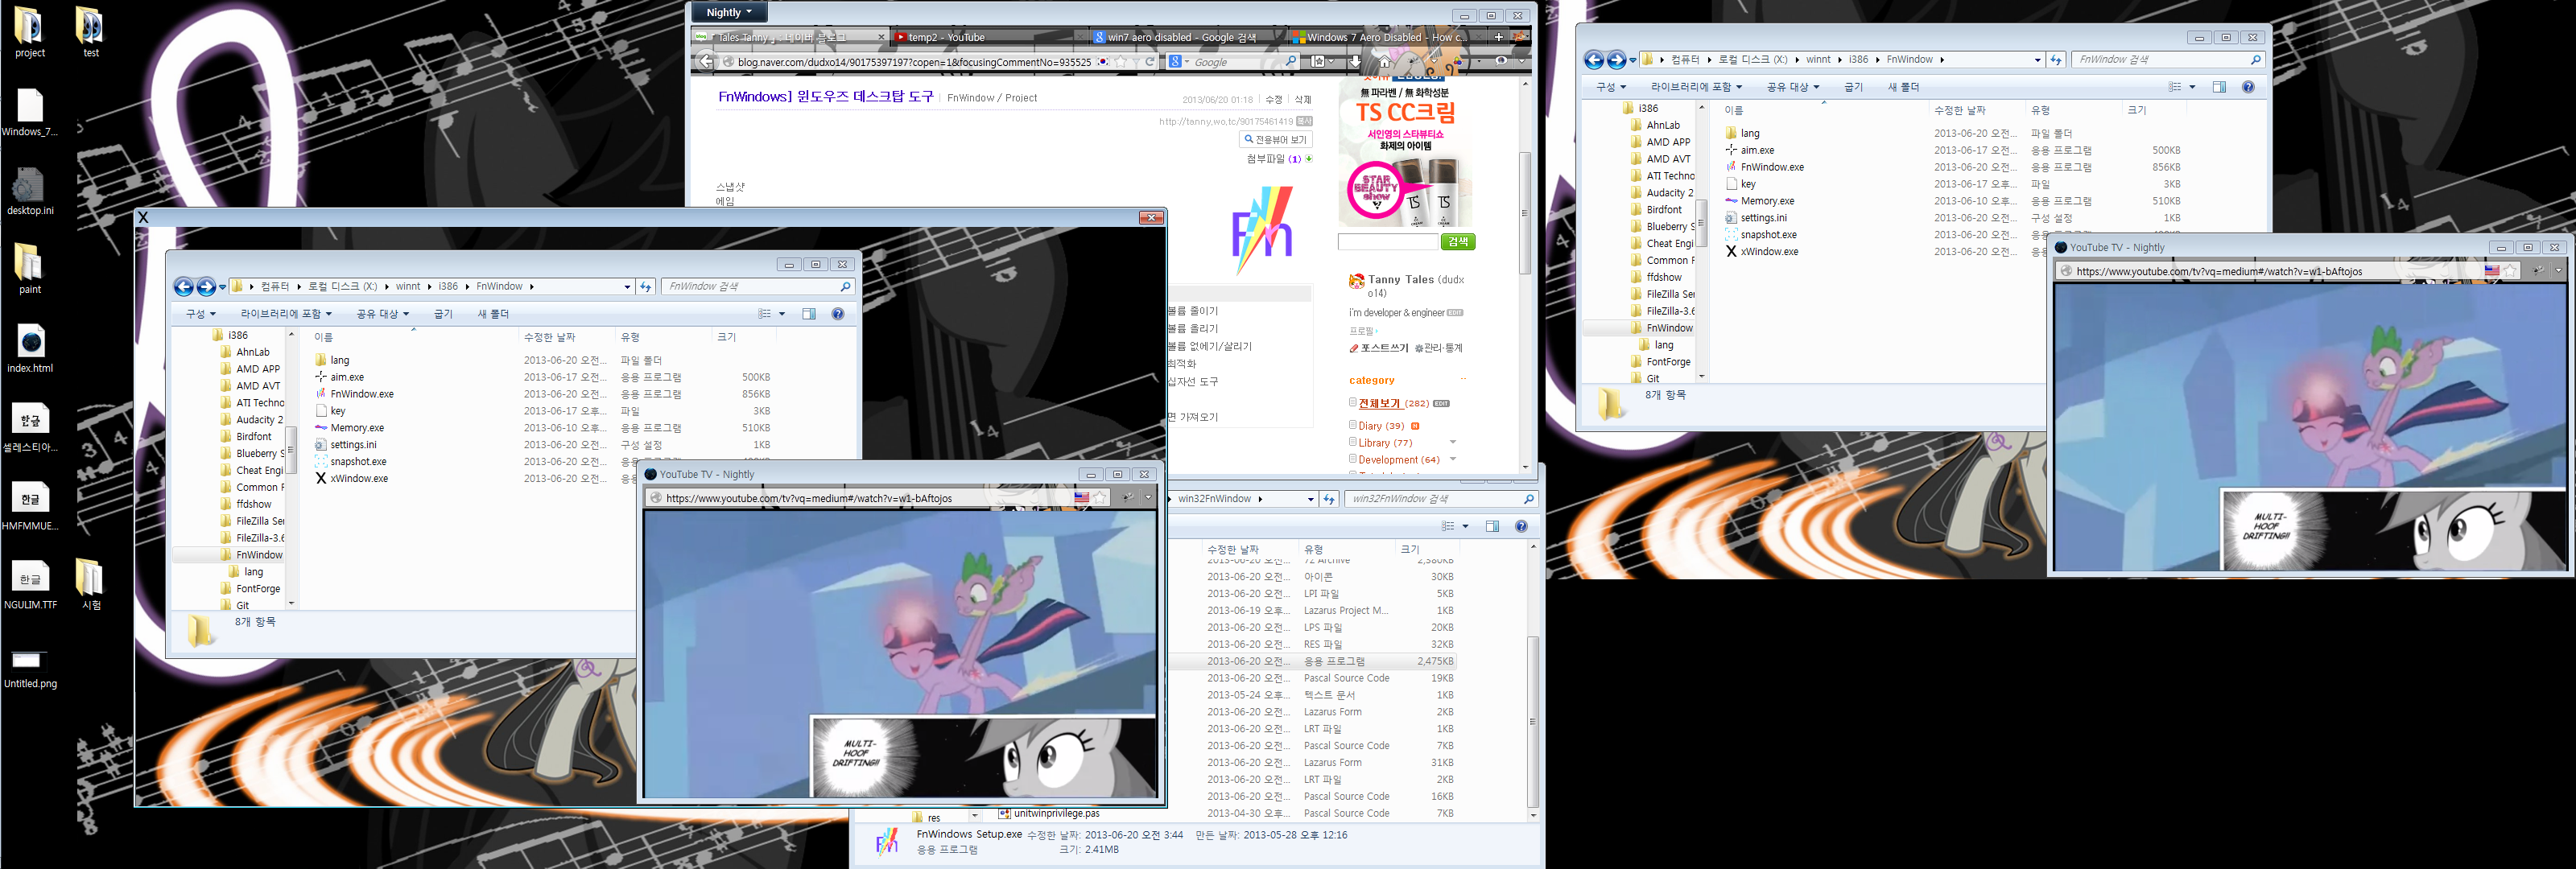
Task: Go back in the Nightly browser
Action: [x=706, y=62]
